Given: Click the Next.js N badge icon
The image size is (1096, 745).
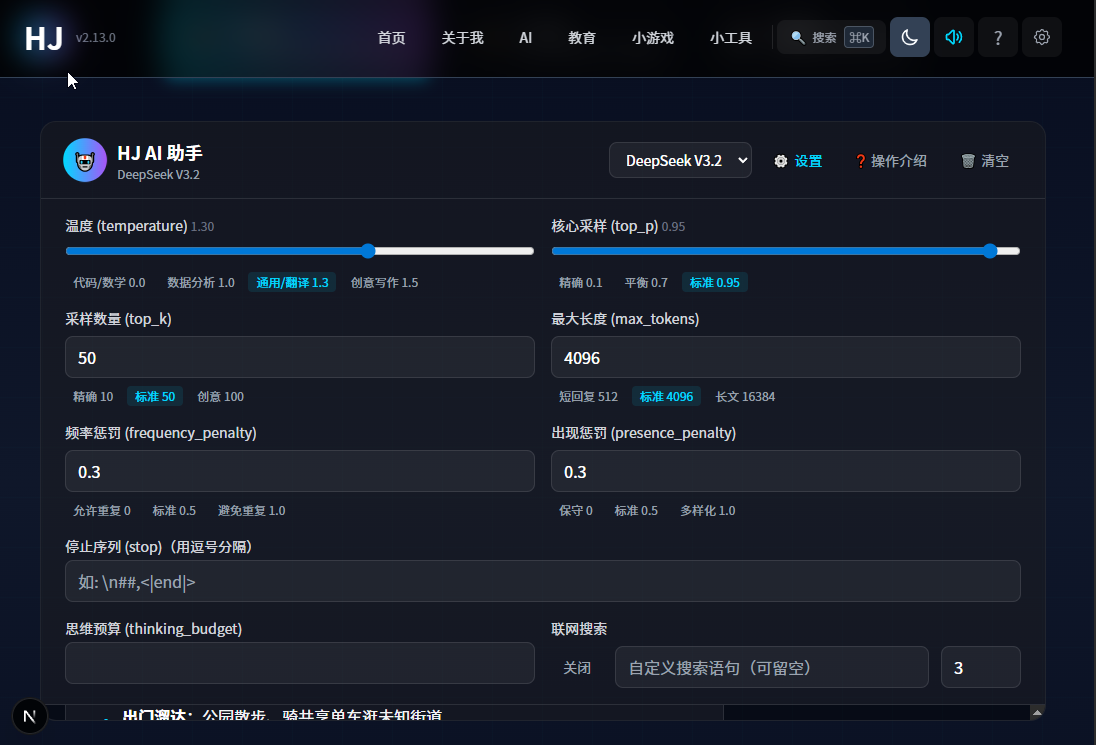Looking at the screenshot, I should pyautogui.click(x=29, y=716).
